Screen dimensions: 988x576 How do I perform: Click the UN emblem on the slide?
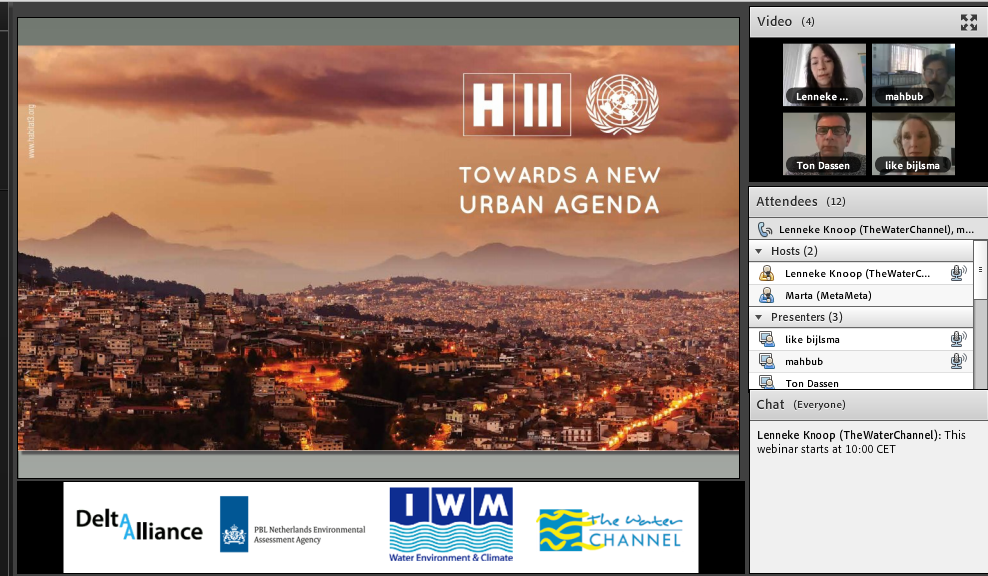(622, 104)
